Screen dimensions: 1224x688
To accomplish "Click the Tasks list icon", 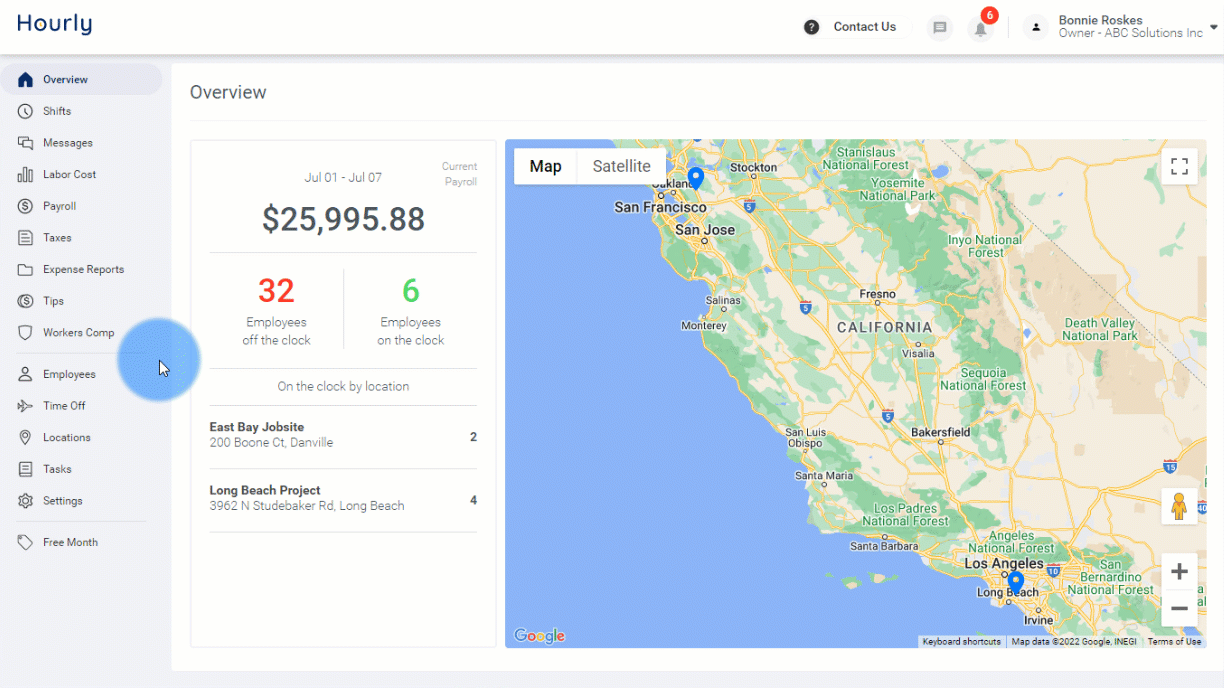I will tap(25, 469).
